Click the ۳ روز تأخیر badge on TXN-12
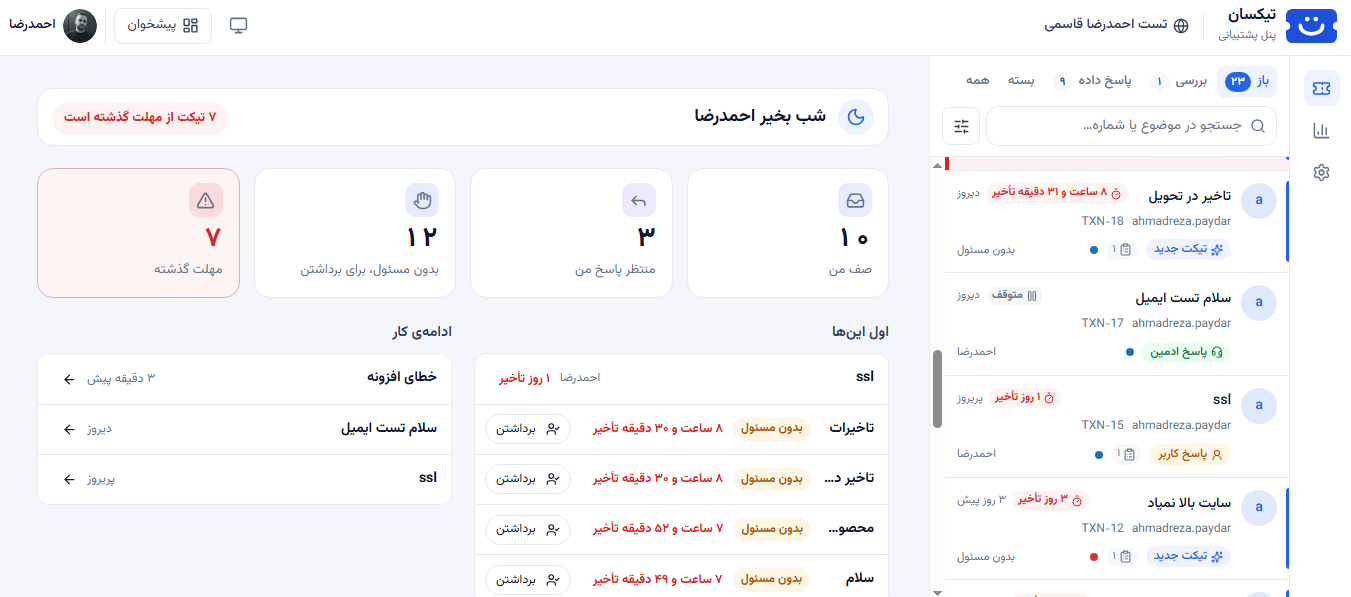The width and height of the screenshot is (1351, 597). pos(1050,499)
